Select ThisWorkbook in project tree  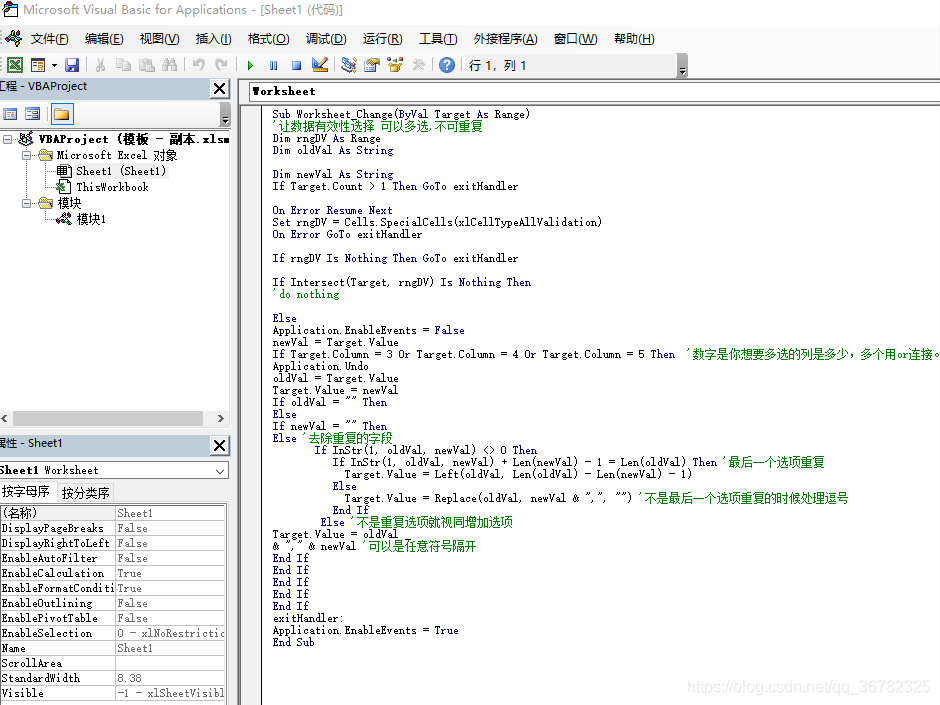(112, 187)
